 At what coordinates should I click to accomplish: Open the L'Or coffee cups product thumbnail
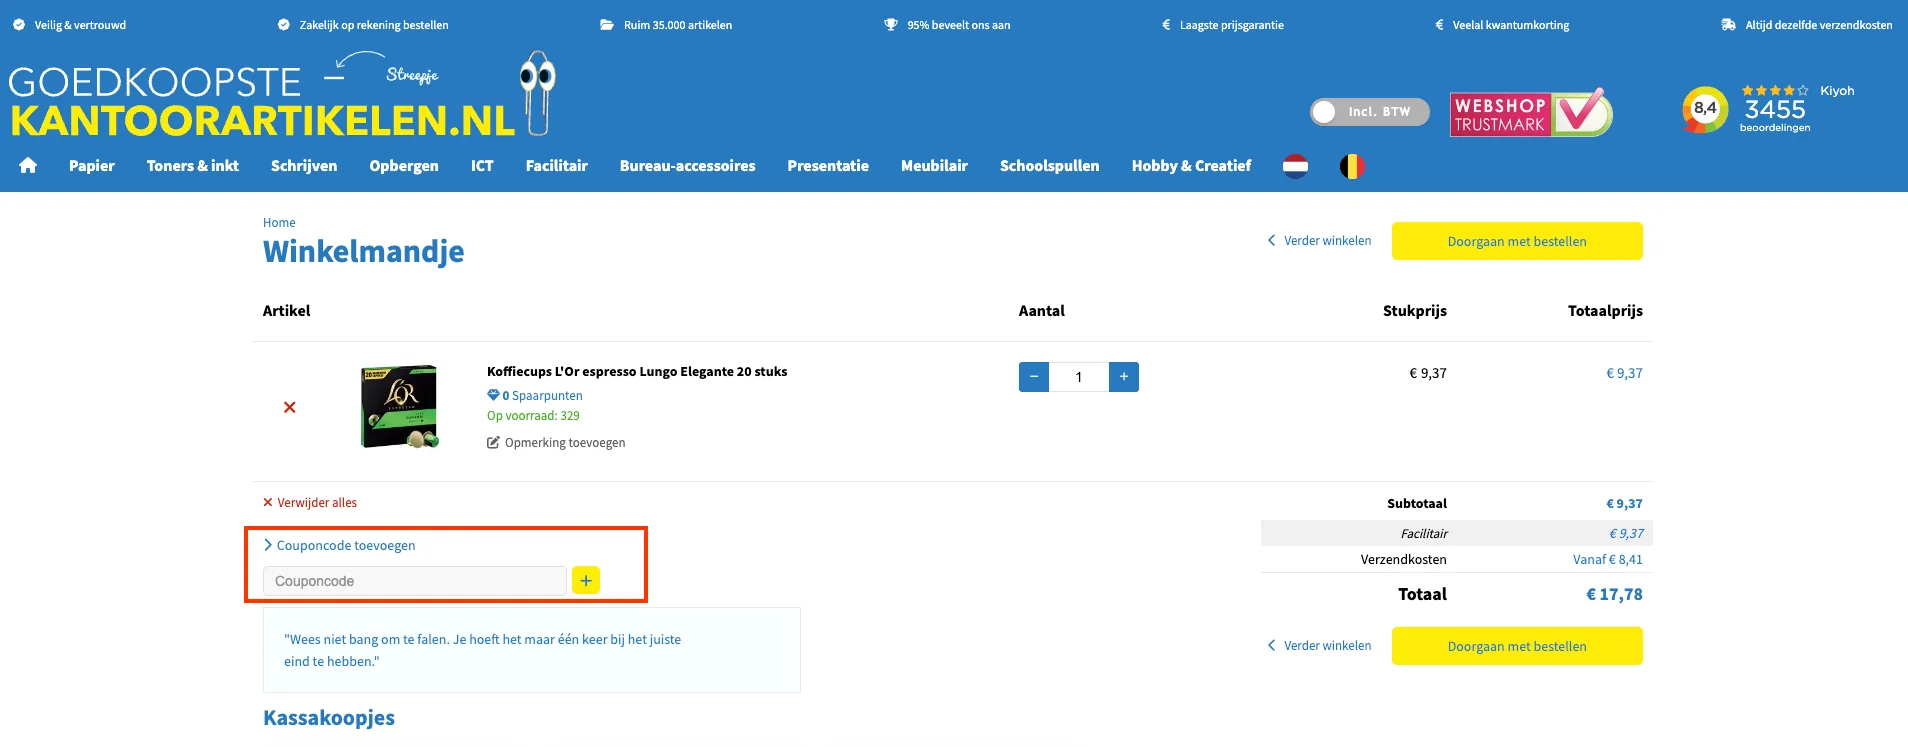pos(399,406)
